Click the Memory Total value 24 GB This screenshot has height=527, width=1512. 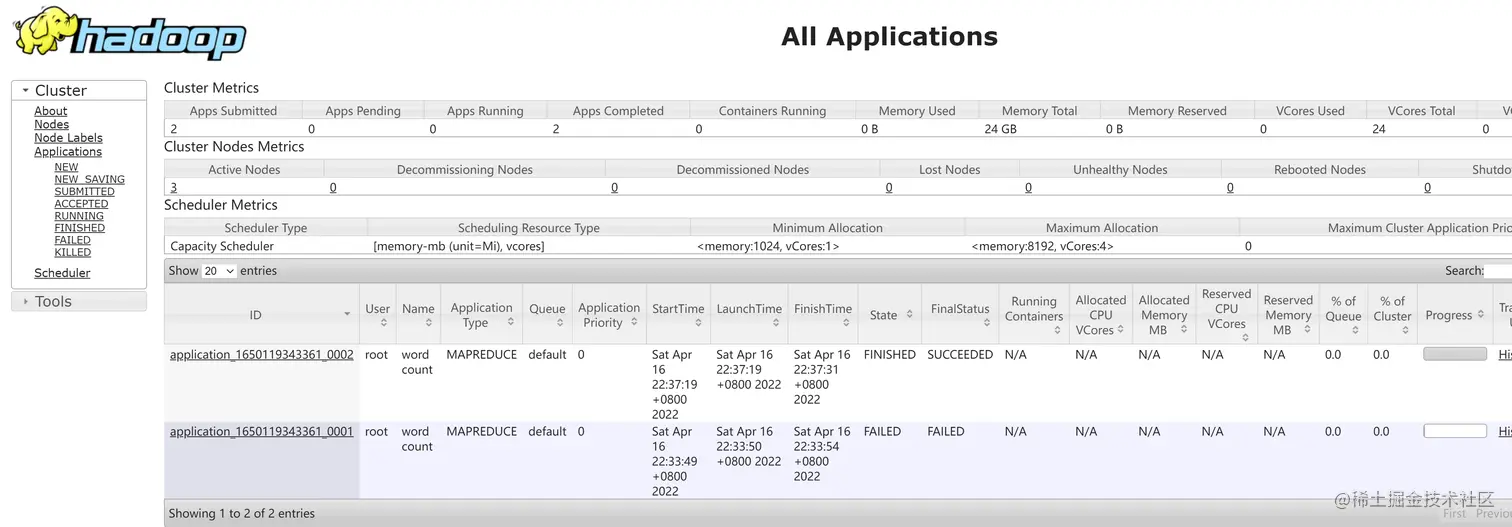click(x=1000, y=129)
